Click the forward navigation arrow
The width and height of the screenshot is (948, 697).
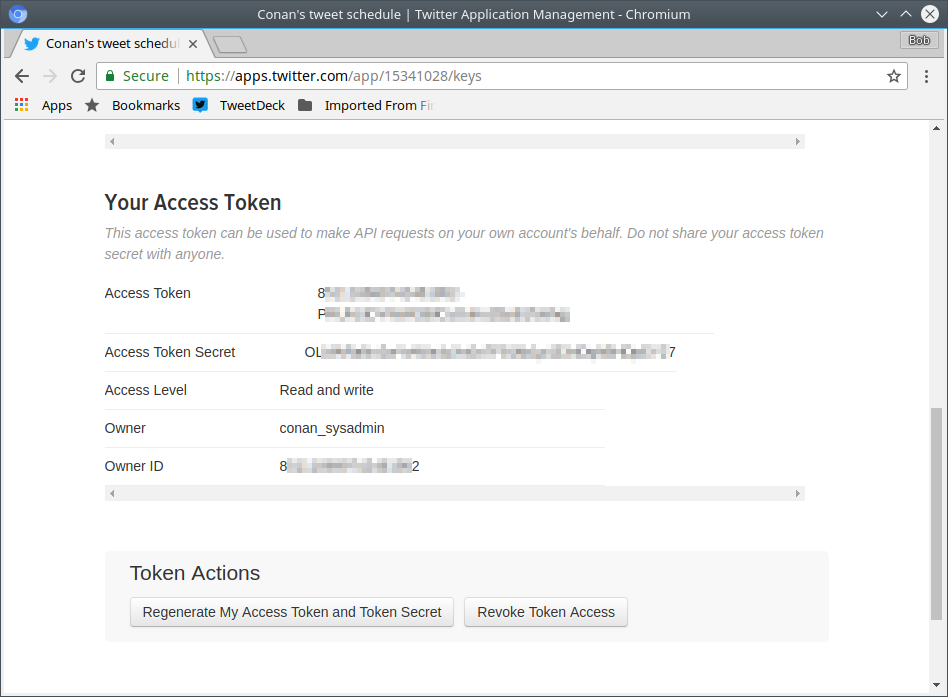pyautogui.click(x=50, y=76)
